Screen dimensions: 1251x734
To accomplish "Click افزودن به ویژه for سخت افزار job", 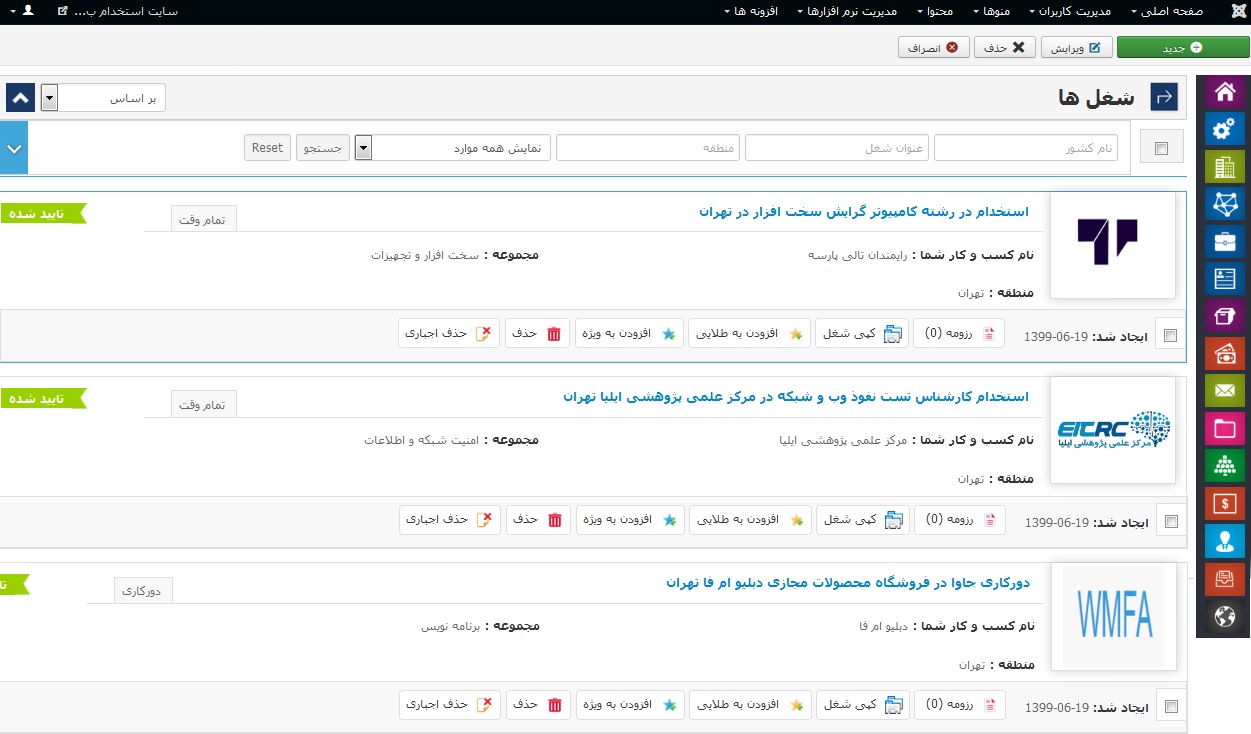I will point(630,334).
